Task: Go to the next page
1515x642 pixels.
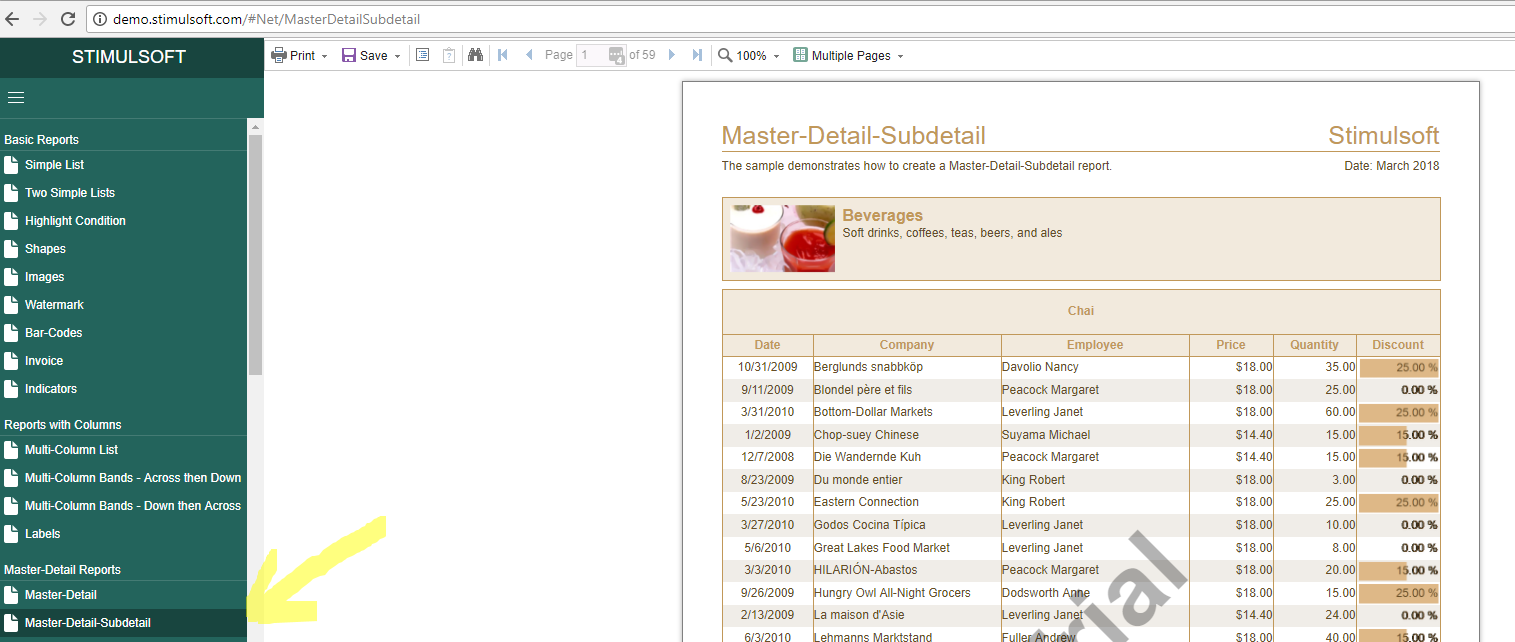Action: click(x=672, y=56)
